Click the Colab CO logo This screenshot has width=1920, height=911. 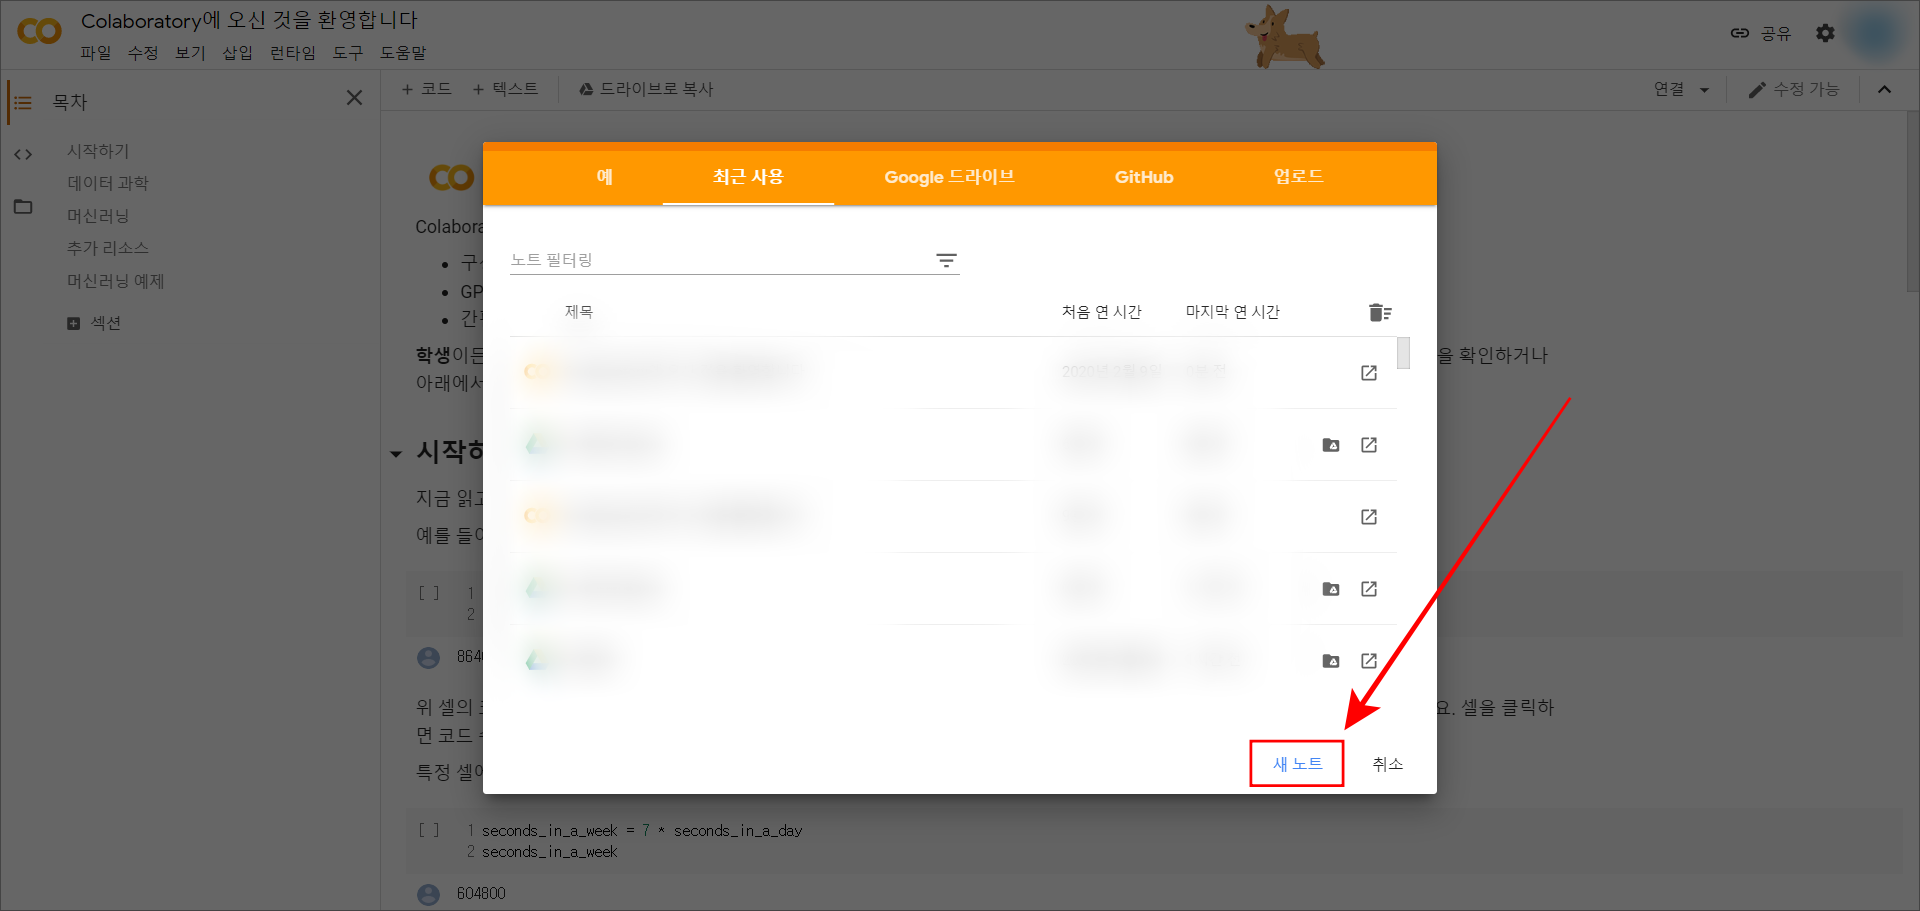click(x=39, y=32)
